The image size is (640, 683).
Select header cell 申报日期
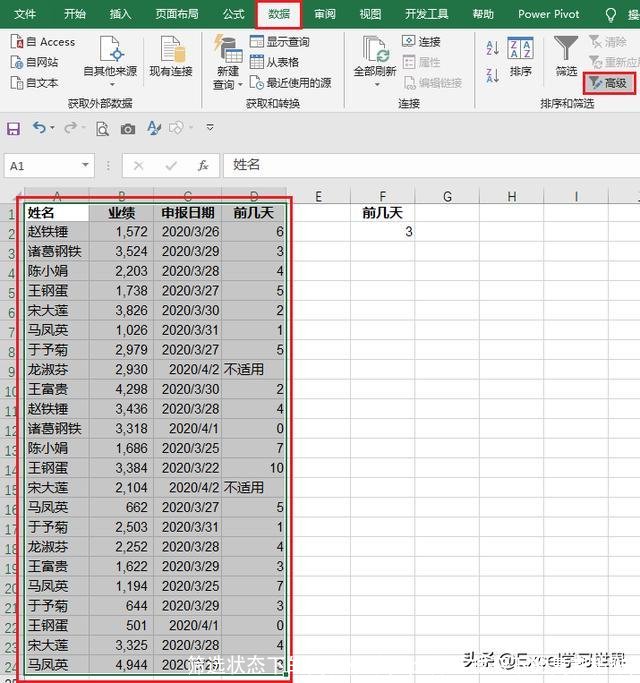(x=187, y=213)
